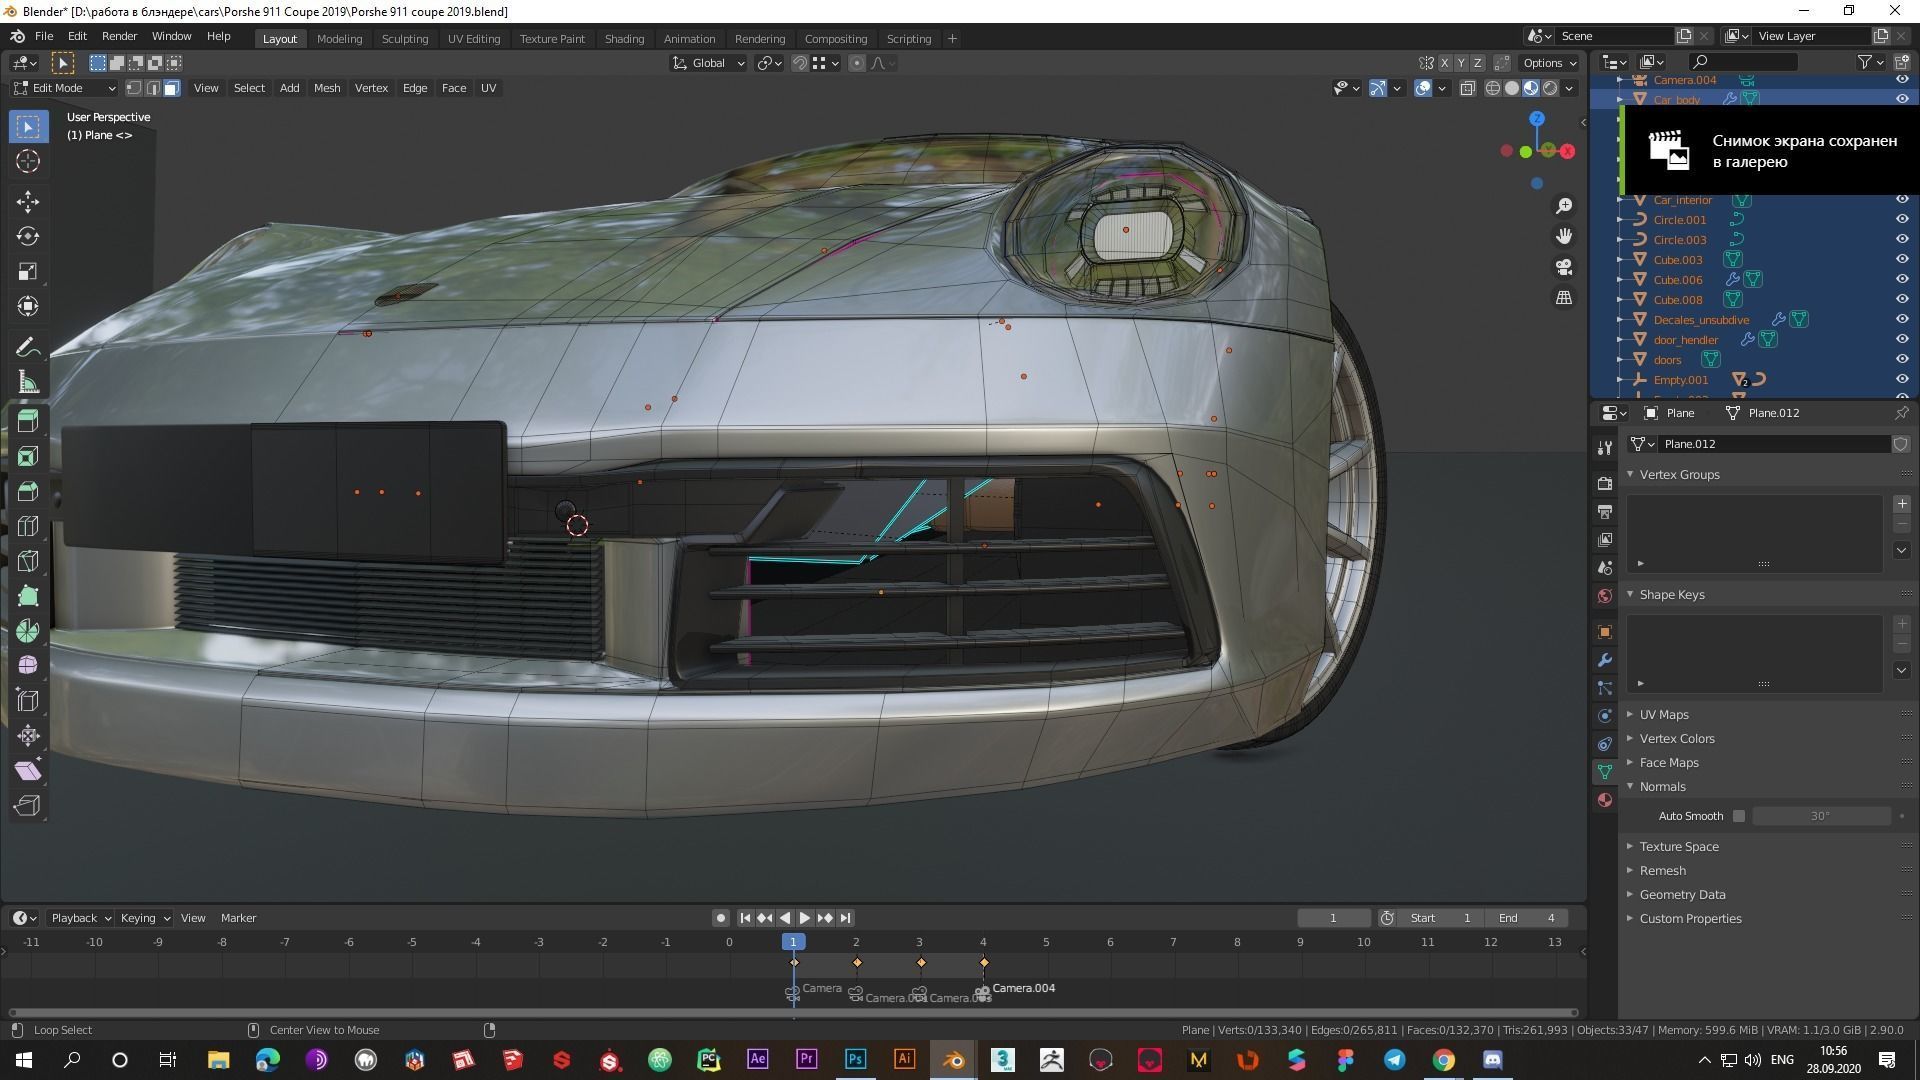Click the pan view hand icon

[x=1564, y=236]
